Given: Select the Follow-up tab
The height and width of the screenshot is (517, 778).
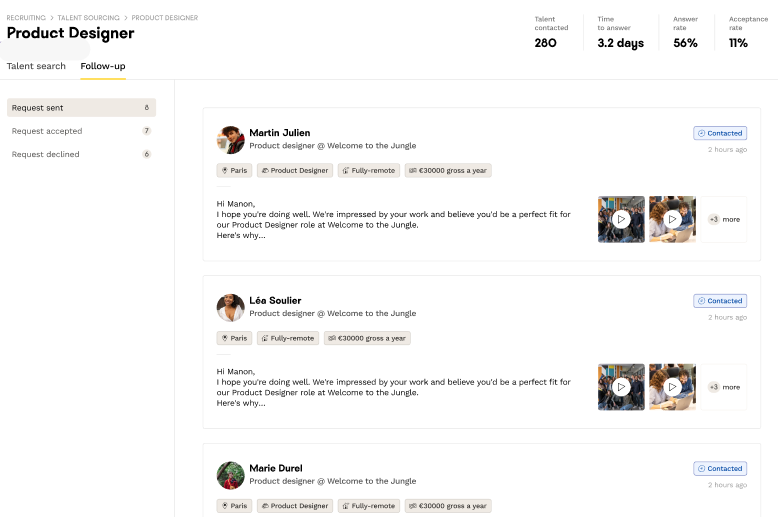Looking at the screenshot, I should [x=103, y=66].
